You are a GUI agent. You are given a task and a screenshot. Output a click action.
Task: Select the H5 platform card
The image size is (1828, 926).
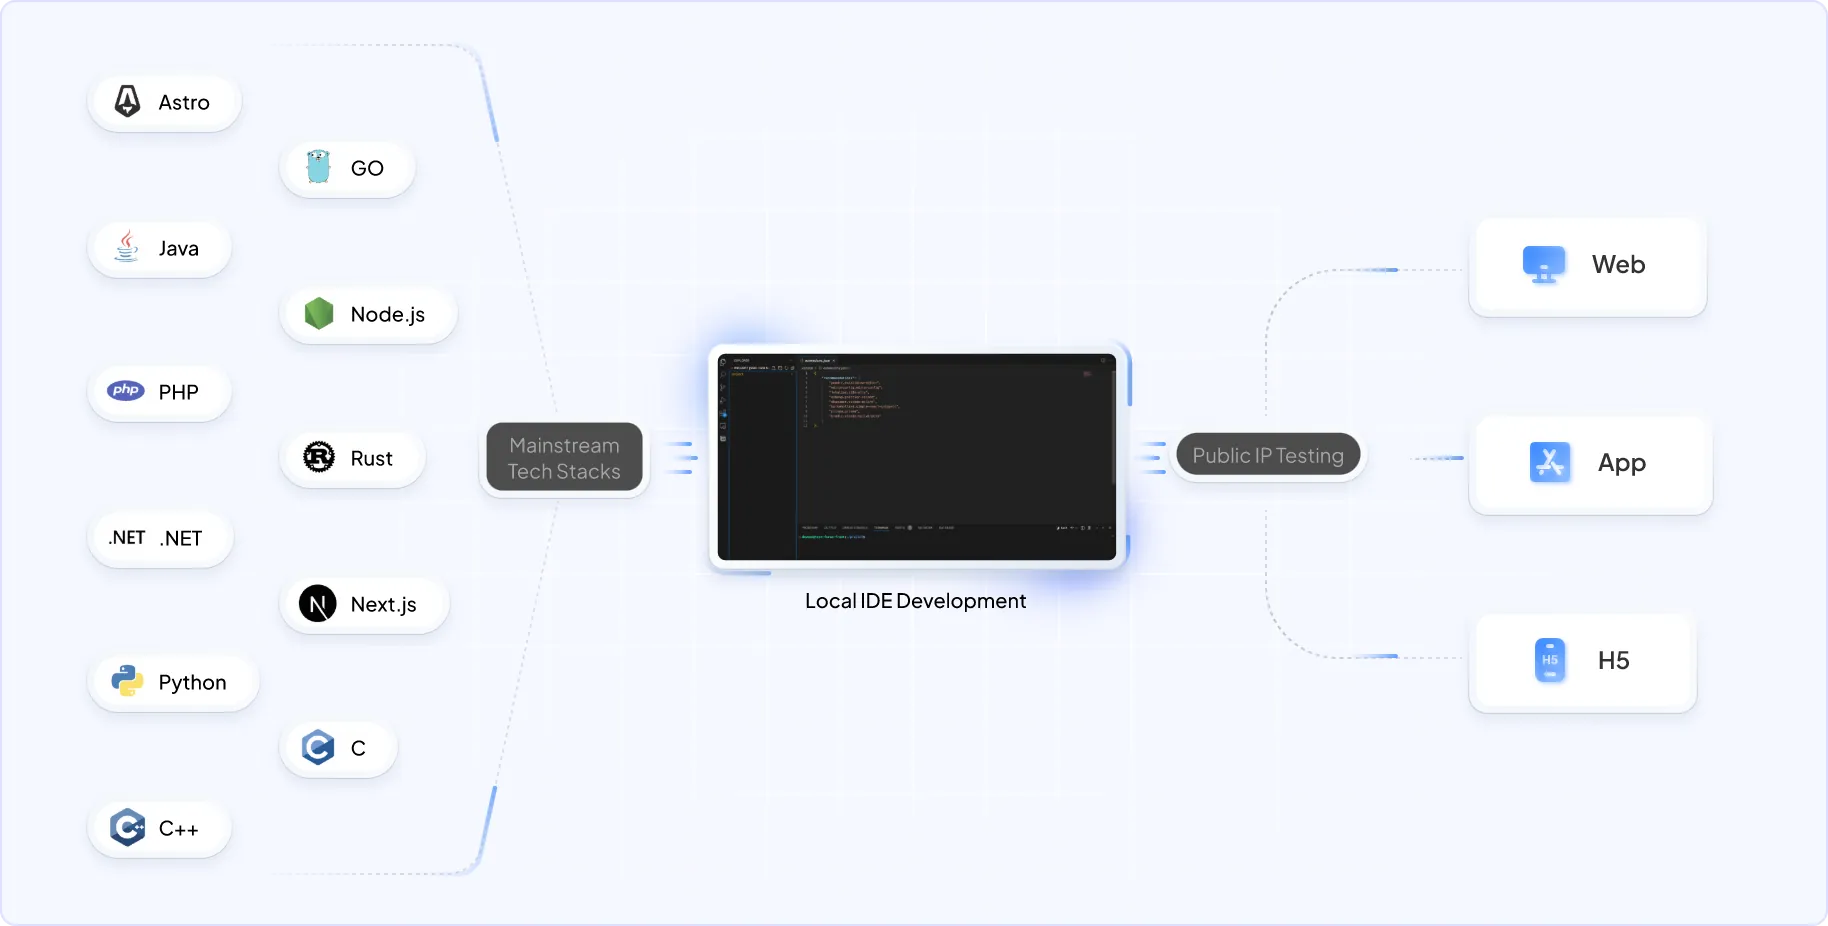1582,662
